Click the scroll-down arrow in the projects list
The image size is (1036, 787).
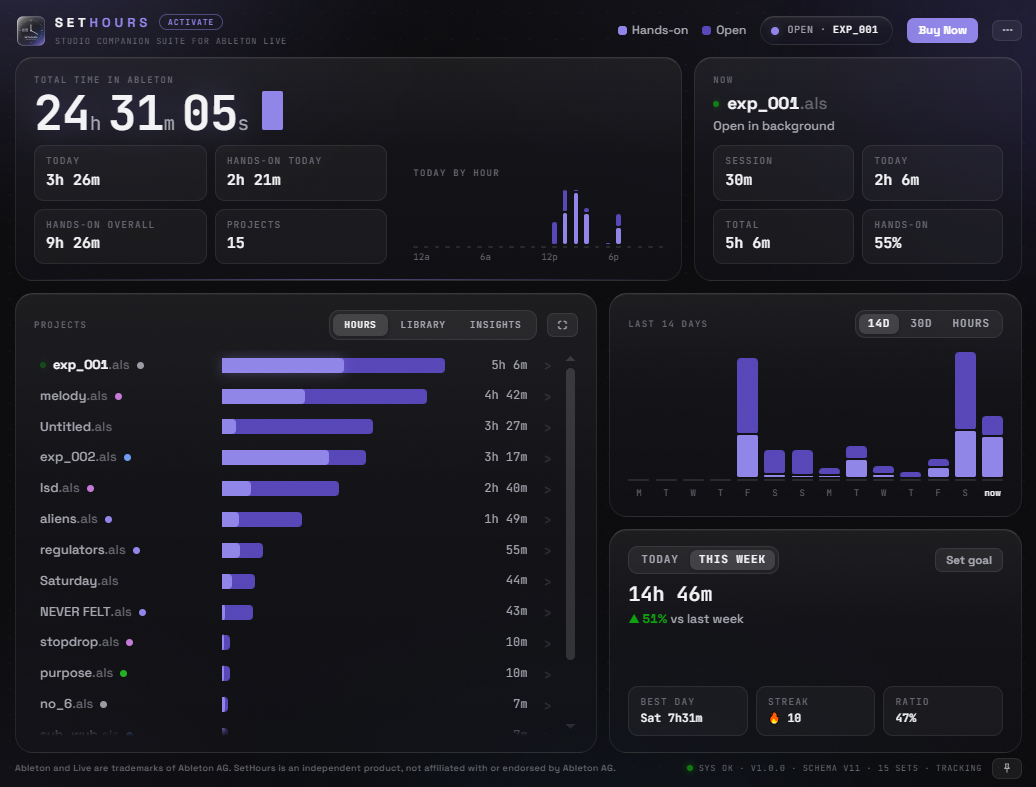(x=570, y=726)
